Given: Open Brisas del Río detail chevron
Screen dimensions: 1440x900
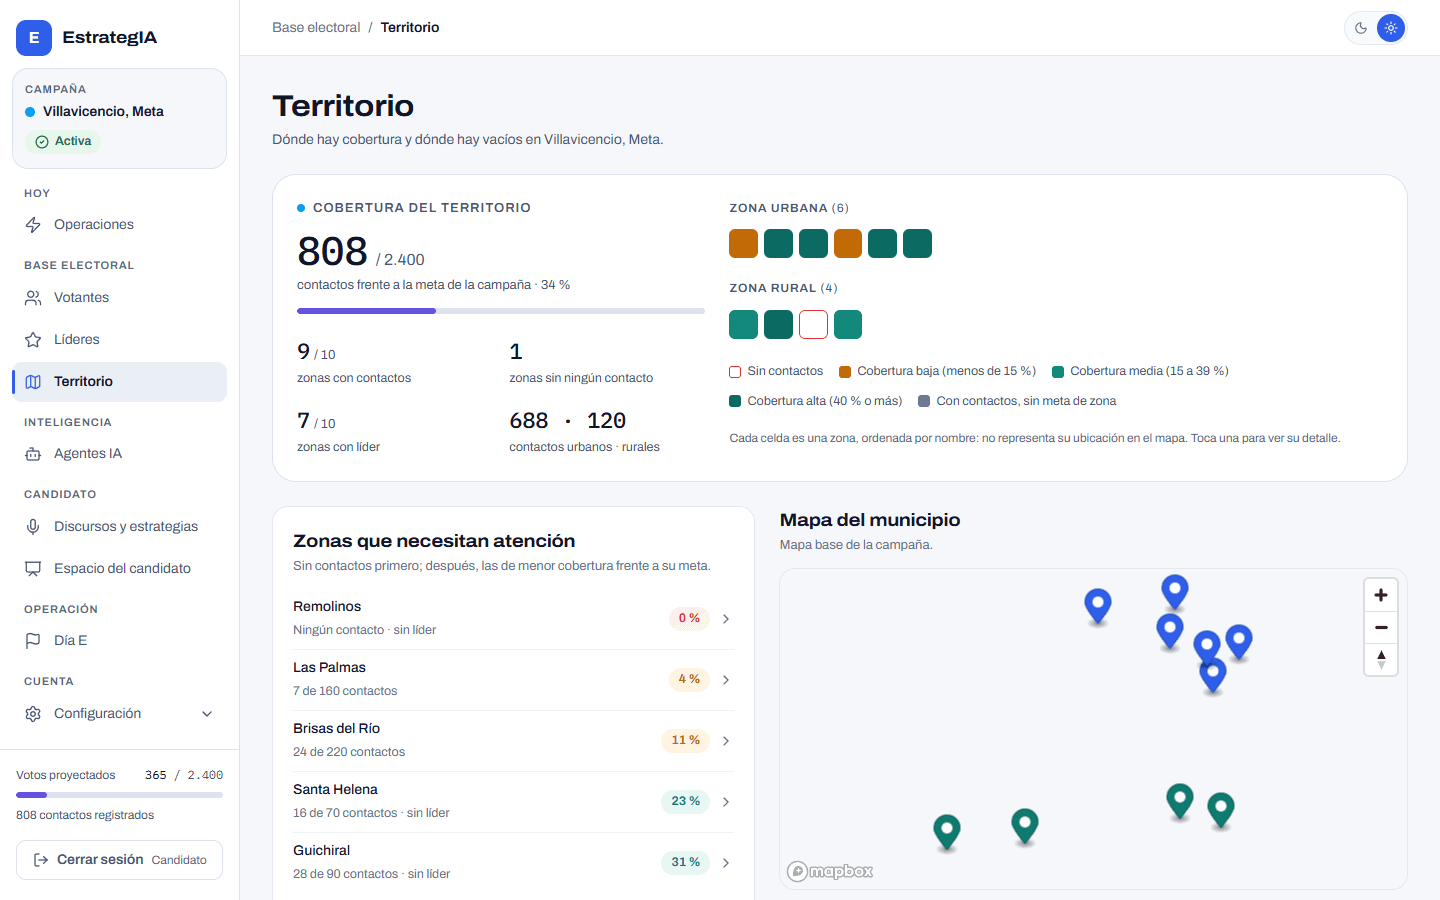Looking at the screenshot, I should click(726, 741).
